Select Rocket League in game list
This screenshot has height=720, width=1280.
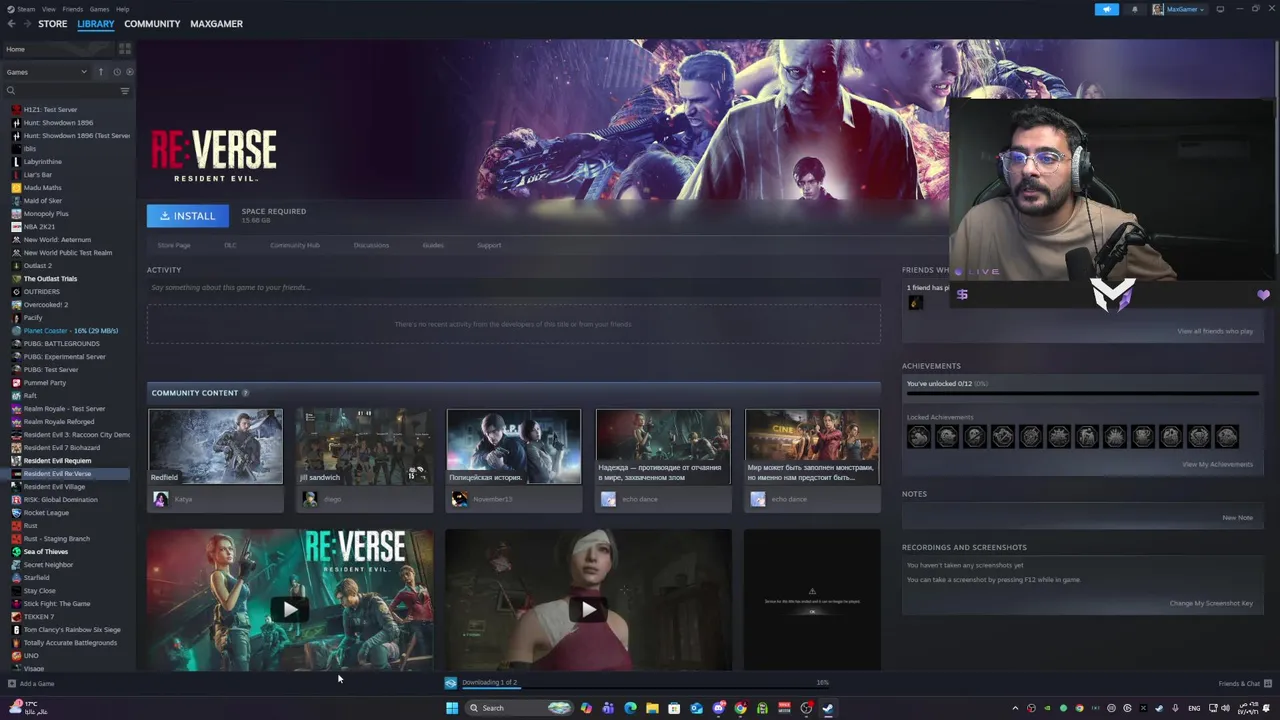point(46,513)
